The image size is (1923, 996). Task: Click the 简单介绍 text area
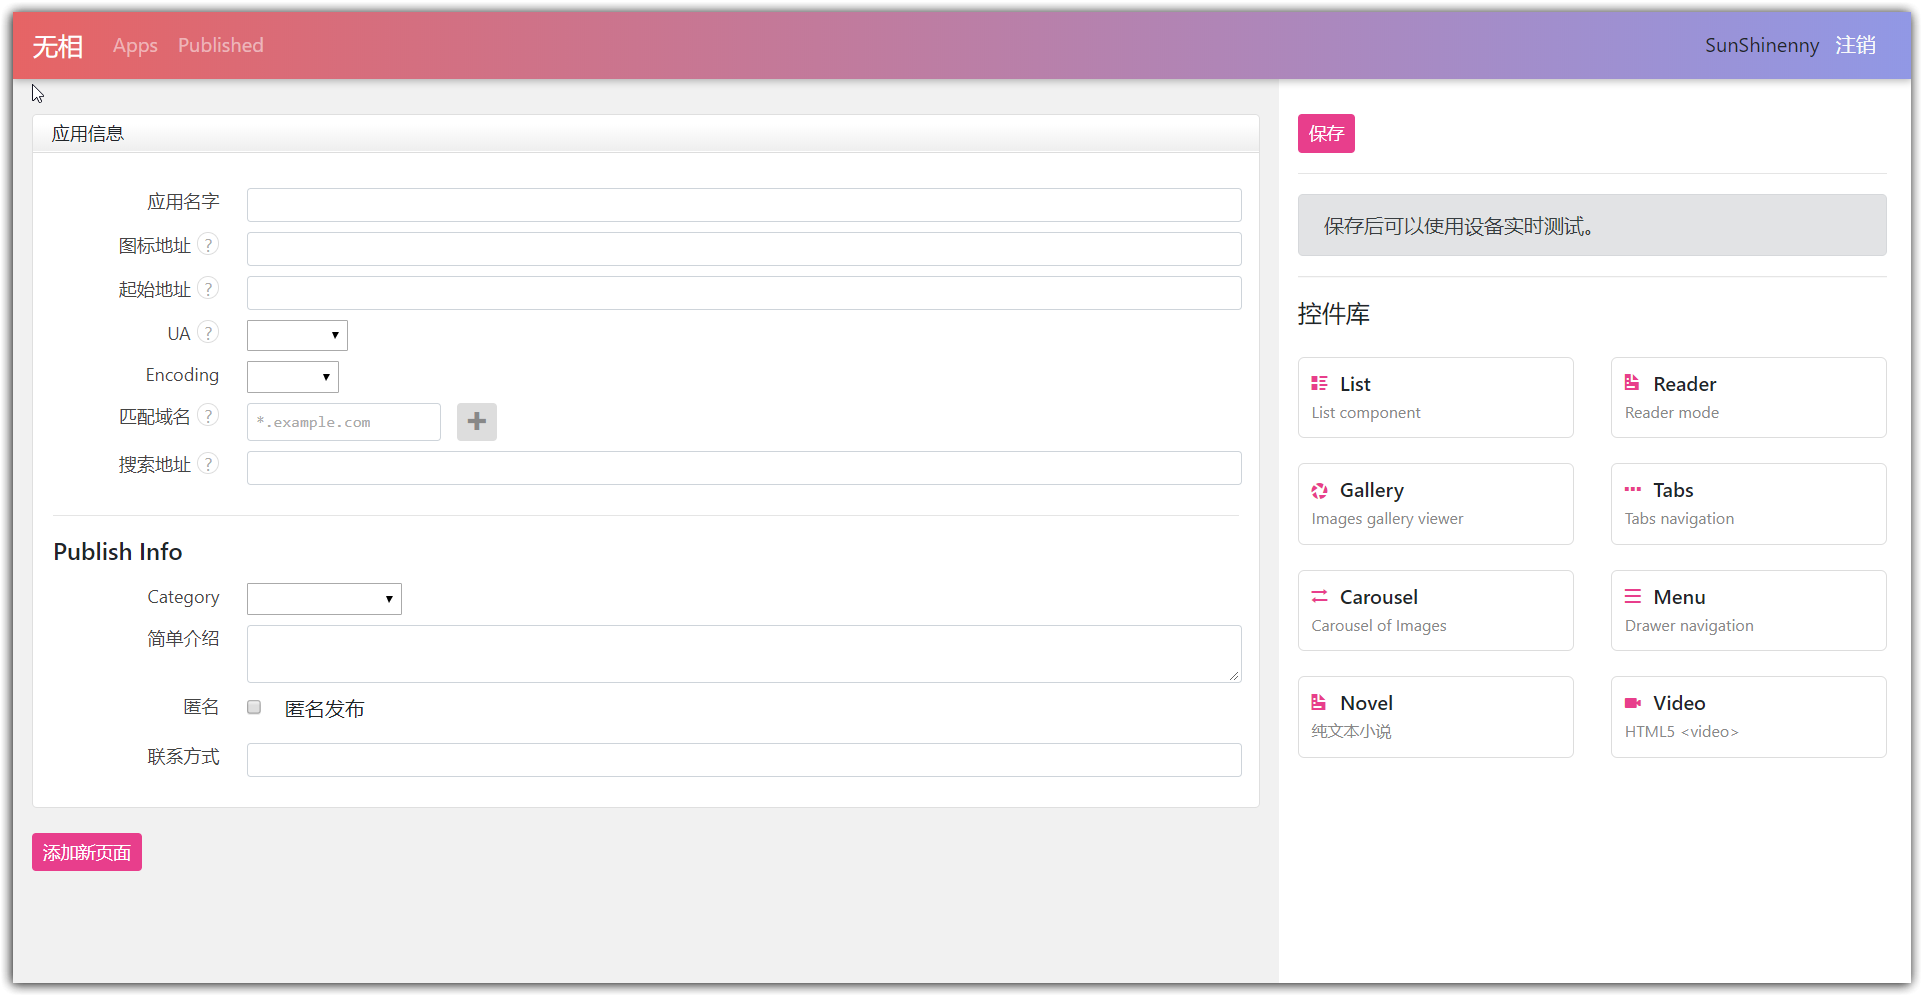tap(744, 654)
